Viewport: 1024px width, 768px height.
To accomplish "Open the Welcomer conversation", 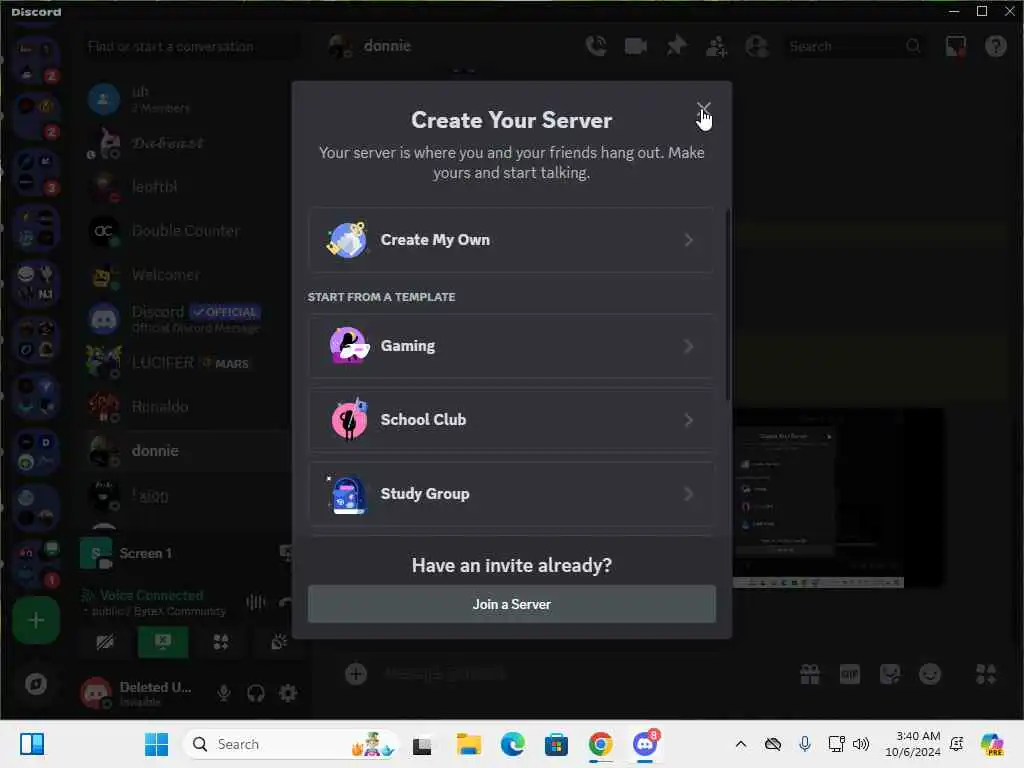I will click(186, 275).
